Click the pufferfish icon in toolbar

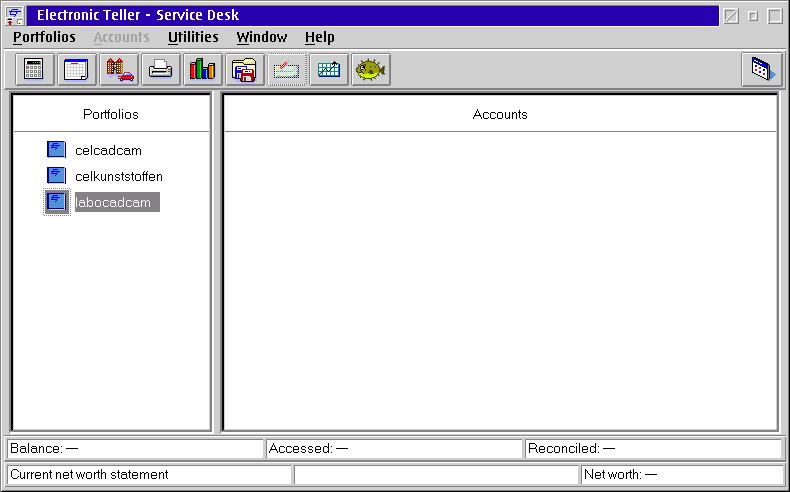tap(371, 69)
